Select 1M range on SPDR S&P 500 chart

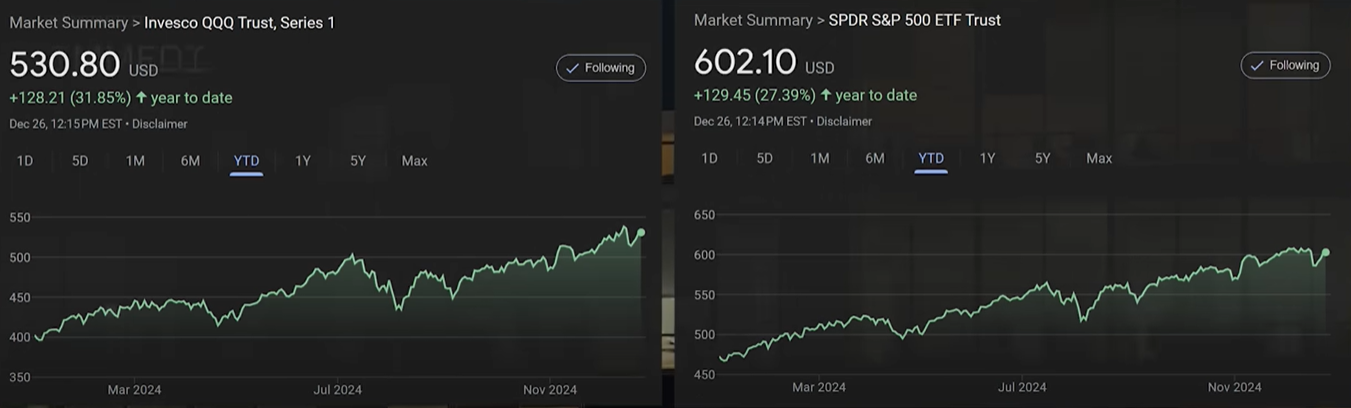coord(819,158)
